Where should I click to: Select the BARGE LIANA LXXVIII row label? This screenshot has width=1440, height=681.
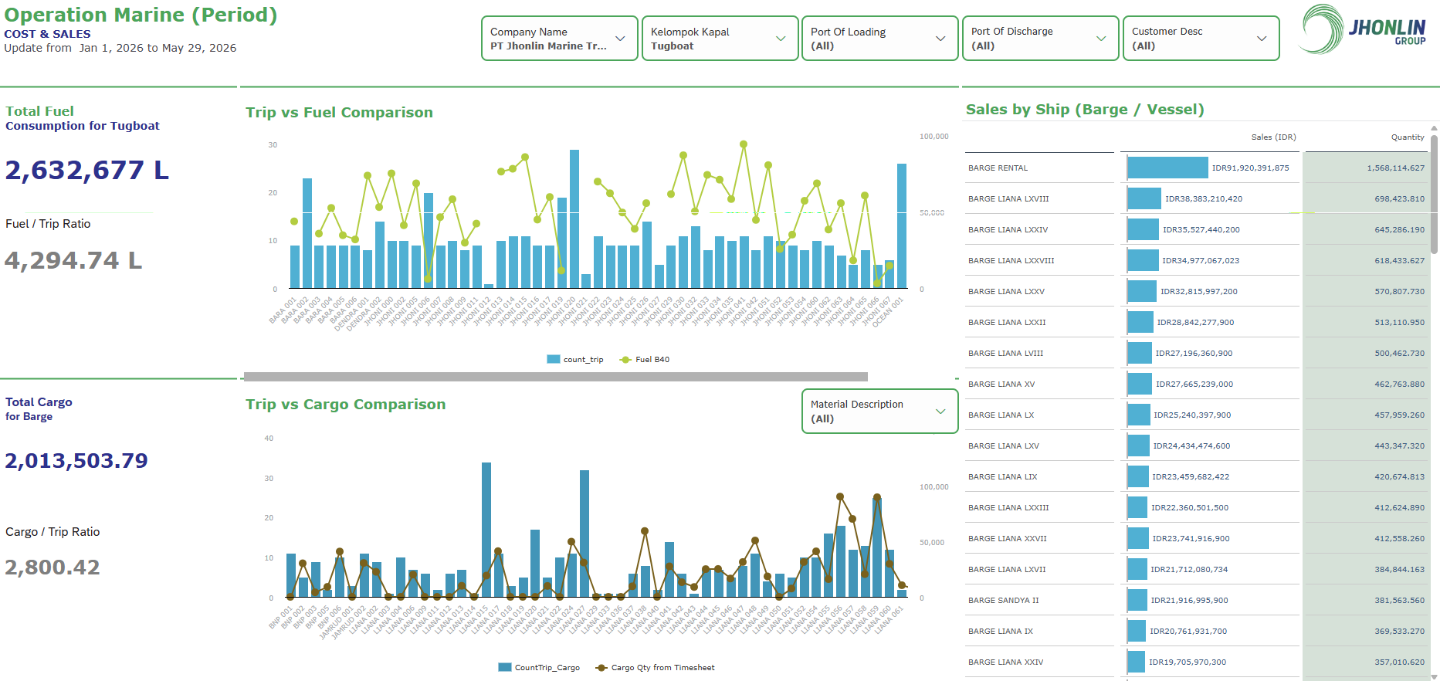1011,261
